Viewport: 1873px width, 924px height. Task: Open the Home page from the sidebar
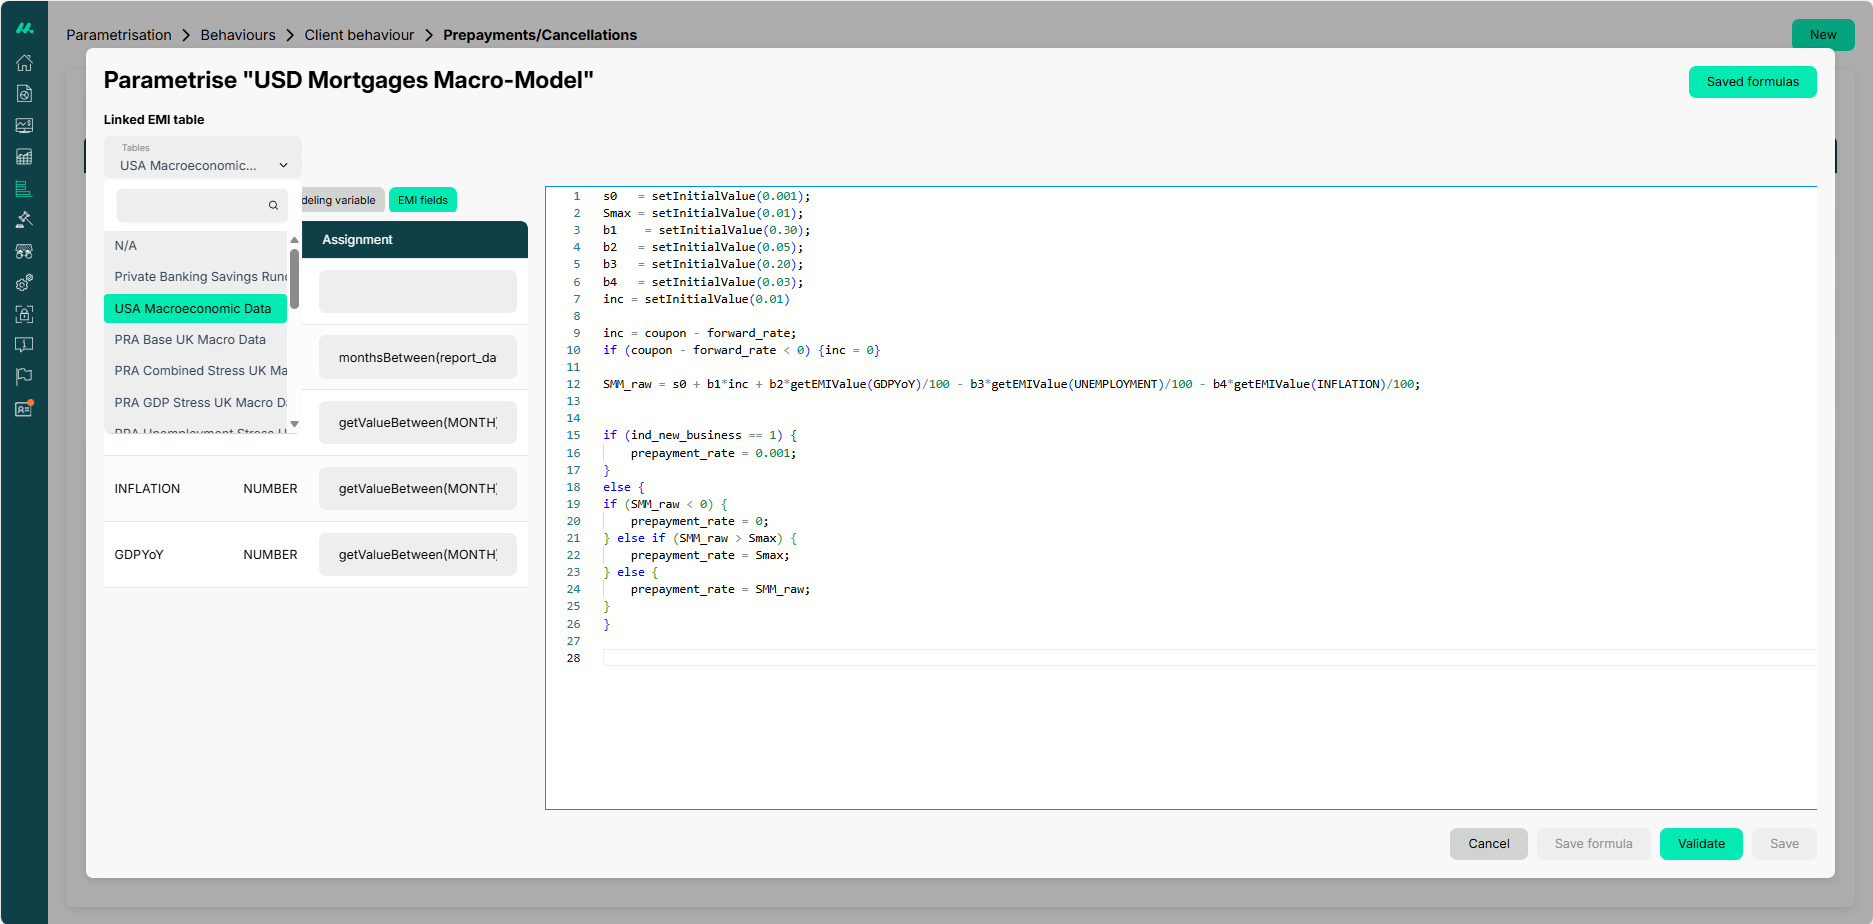(24, 62)
